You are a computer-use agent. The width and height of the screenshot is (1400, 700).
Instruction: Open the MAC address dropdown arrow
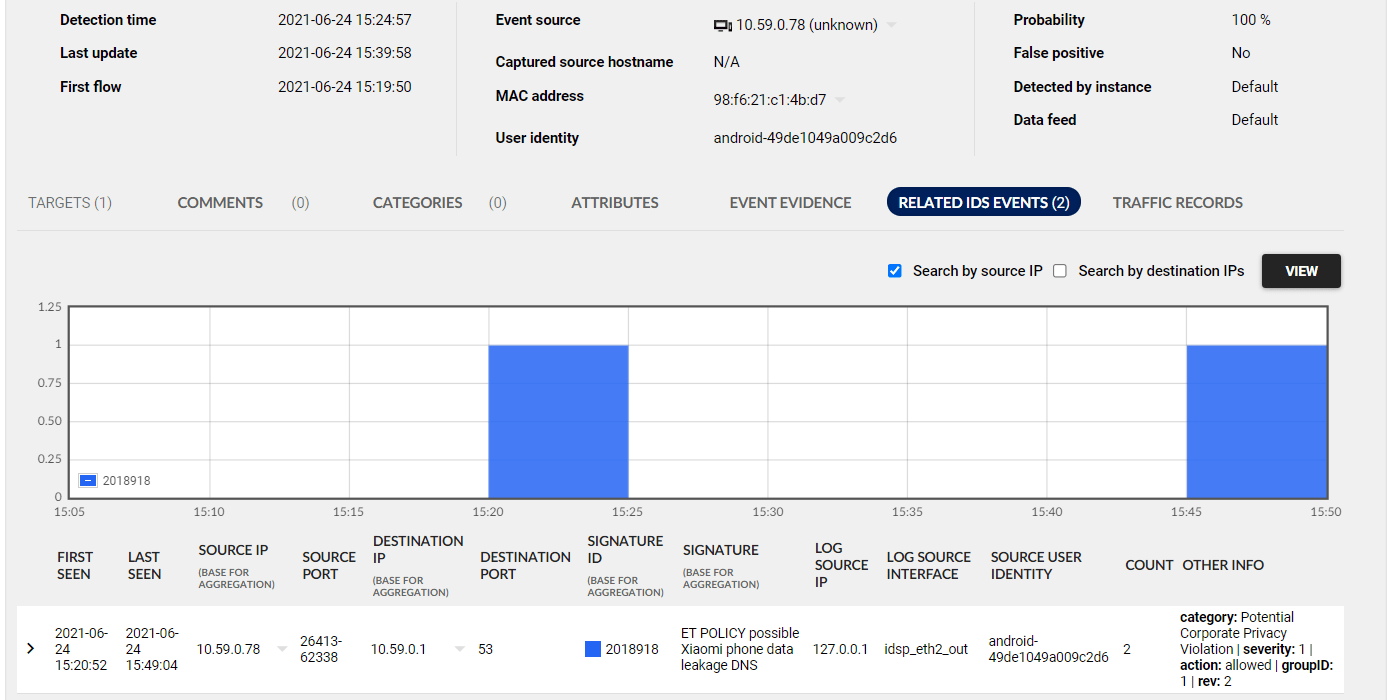(x=840, y=100)
